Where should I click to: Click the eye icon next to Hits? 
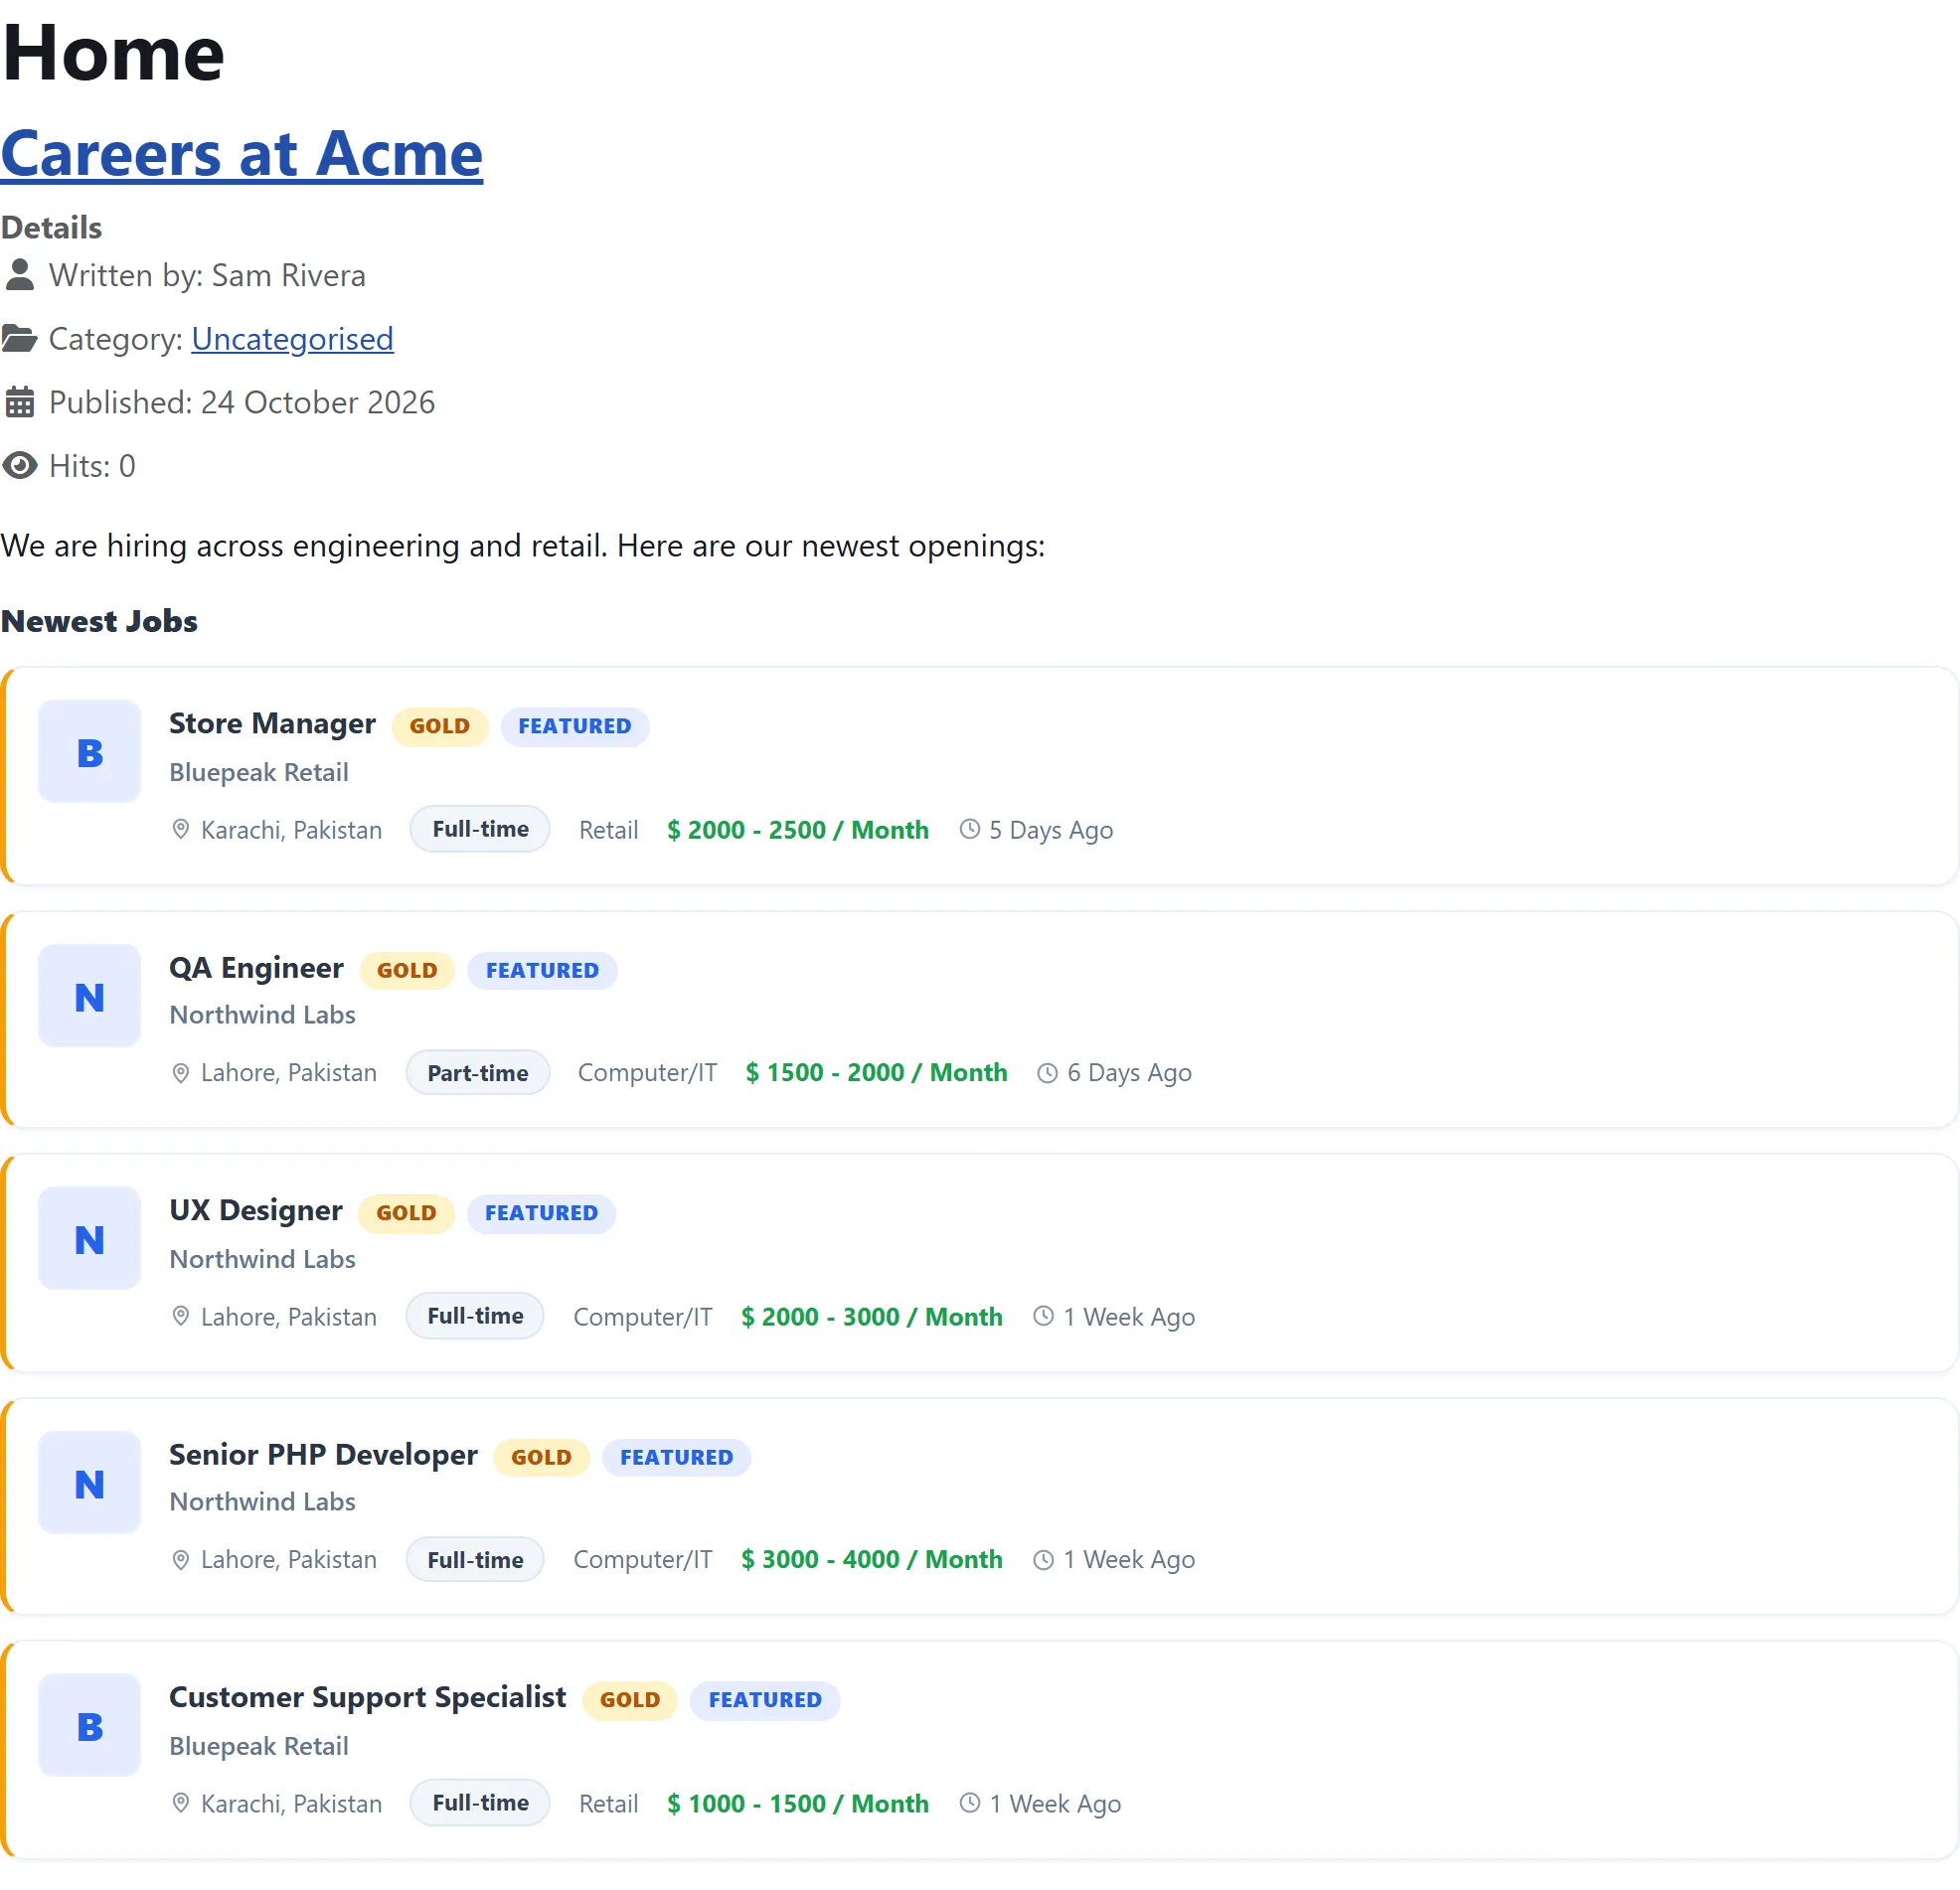(x=20, y=466)
